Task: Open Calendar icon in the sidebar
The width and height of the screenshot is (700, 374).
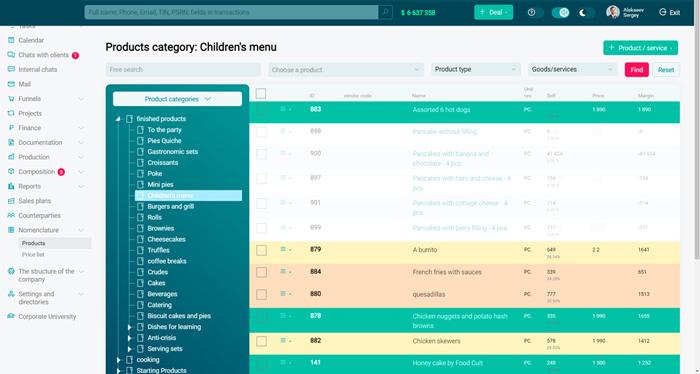Action: (11, 40)
